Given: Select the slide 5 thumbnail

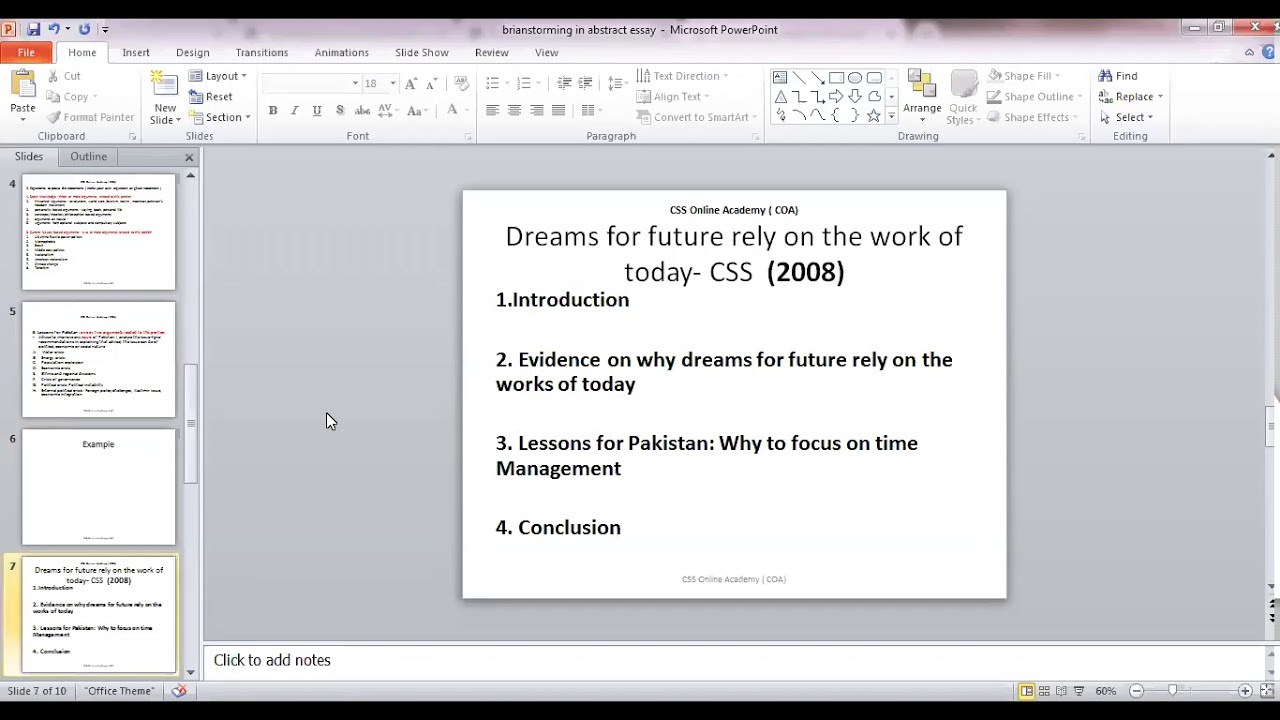Looking at the screenshot, I should pos(99,359).
